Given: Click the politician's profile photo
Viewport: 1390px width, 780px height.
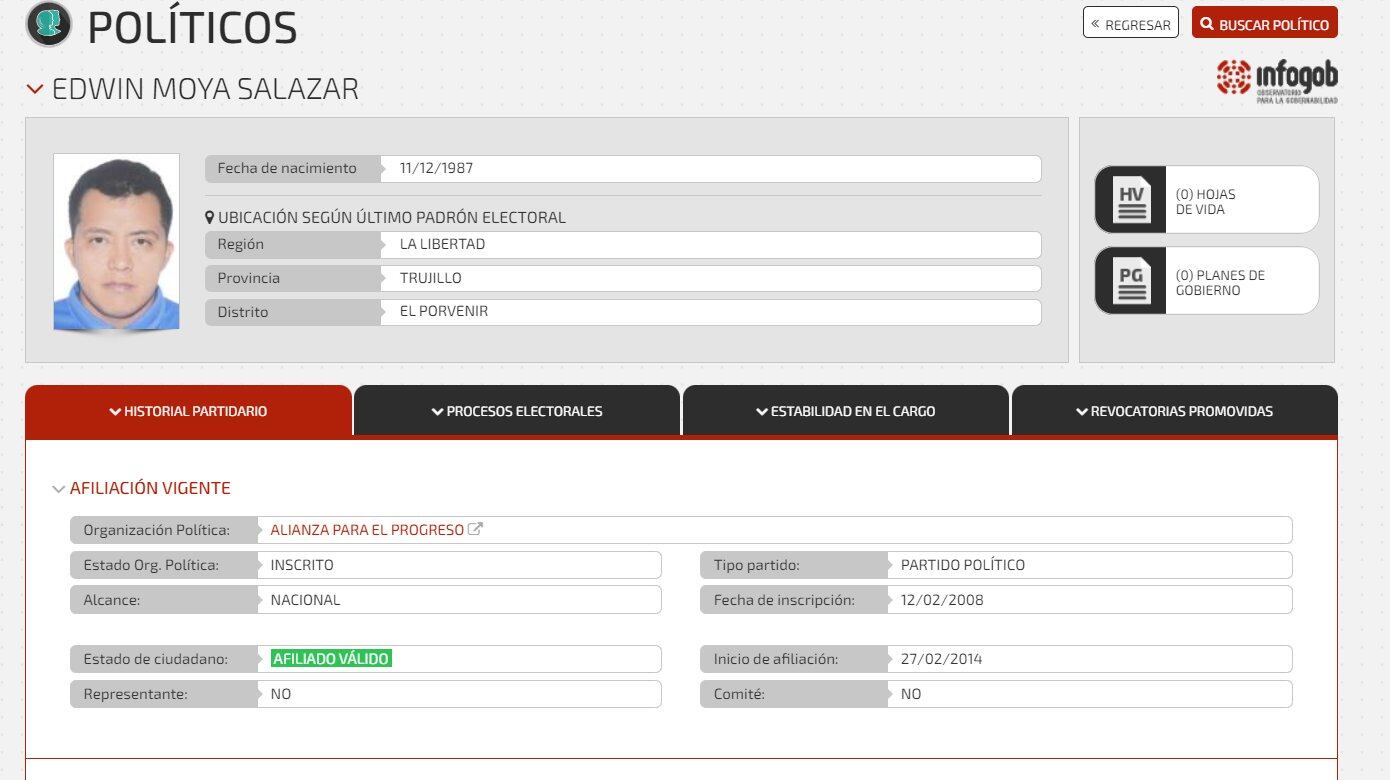Looking at the screenshot, I should [116, 241].
